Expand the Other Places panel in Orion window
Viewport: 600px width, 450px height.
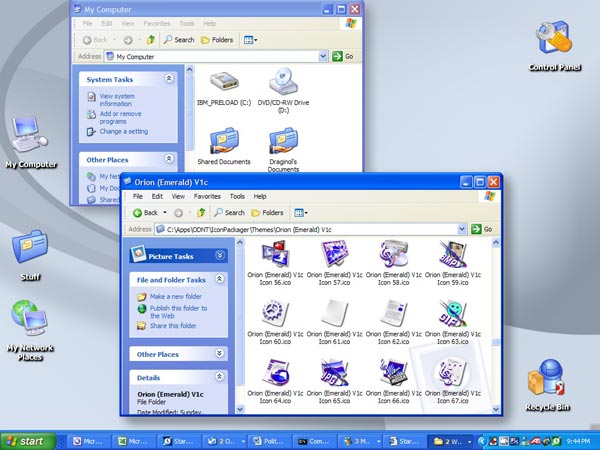click(x=219, y=354)
